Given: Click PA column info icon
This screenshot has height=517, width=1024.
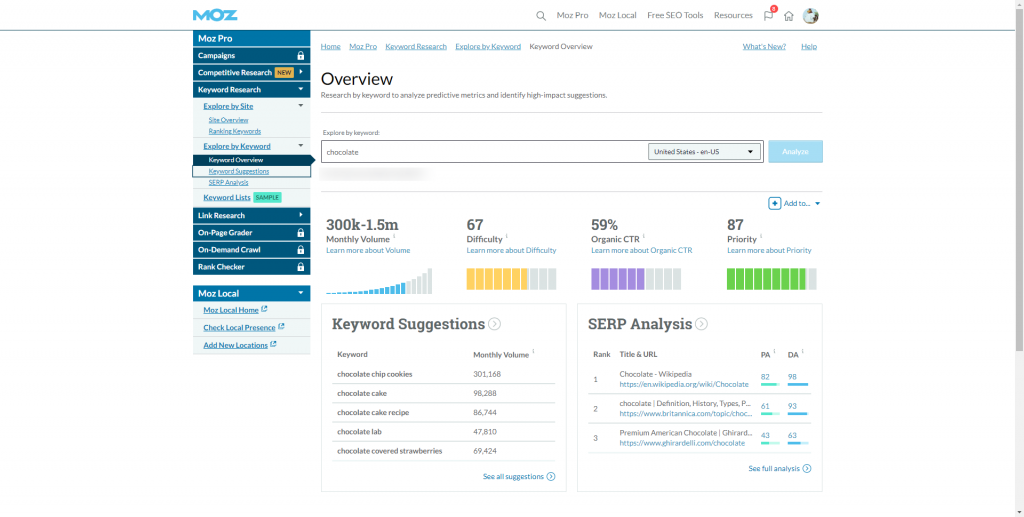Looking at the screenshot, I should 775,352.
